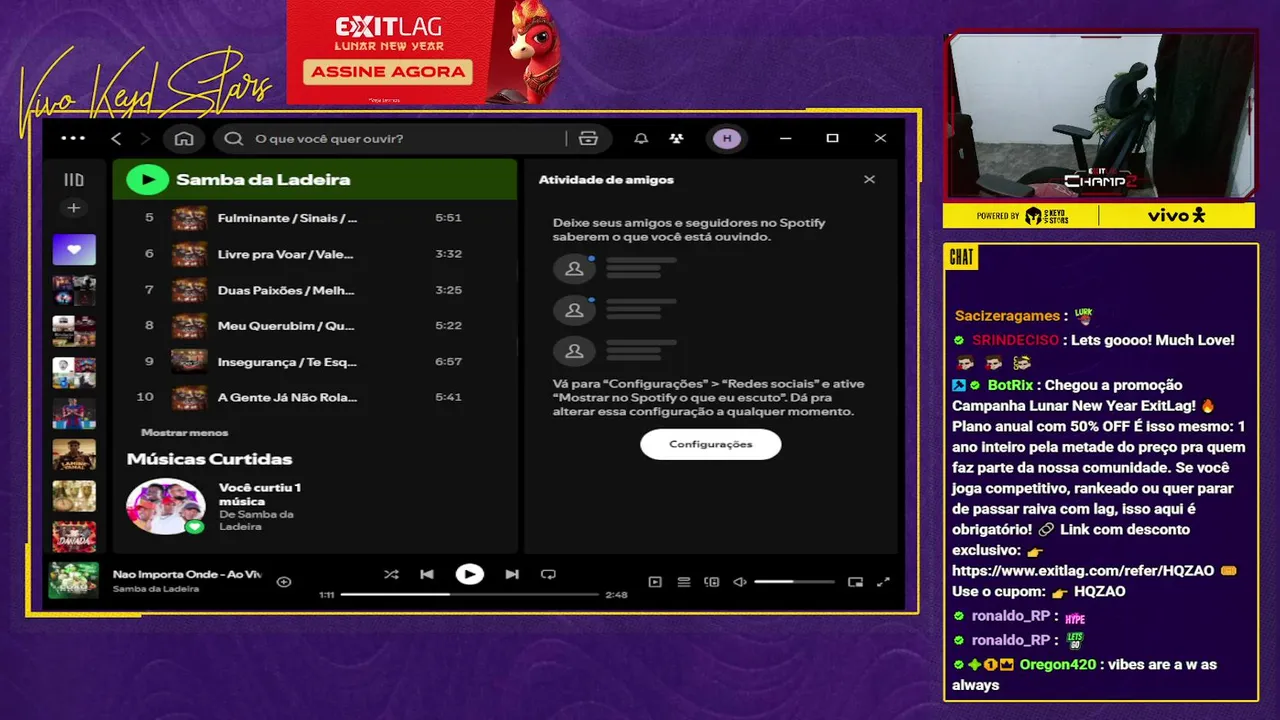The width and height of the screenshot is (1280, 720).
Task: Open now playing title 'Nao Importa Onde - Ao Vivo'
Action: [187, 574]
